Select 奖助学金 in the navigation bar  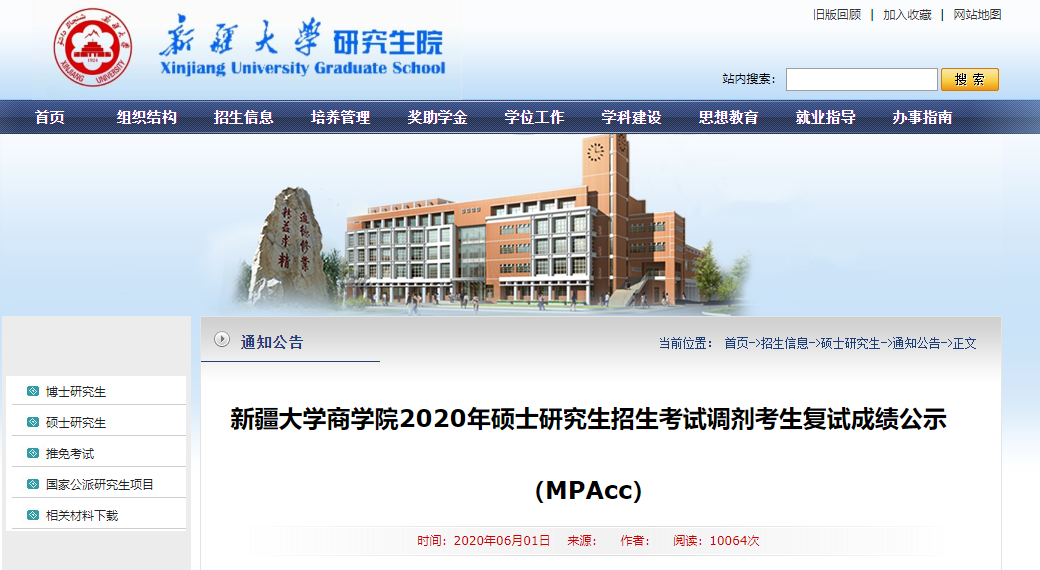coord(437,118)
